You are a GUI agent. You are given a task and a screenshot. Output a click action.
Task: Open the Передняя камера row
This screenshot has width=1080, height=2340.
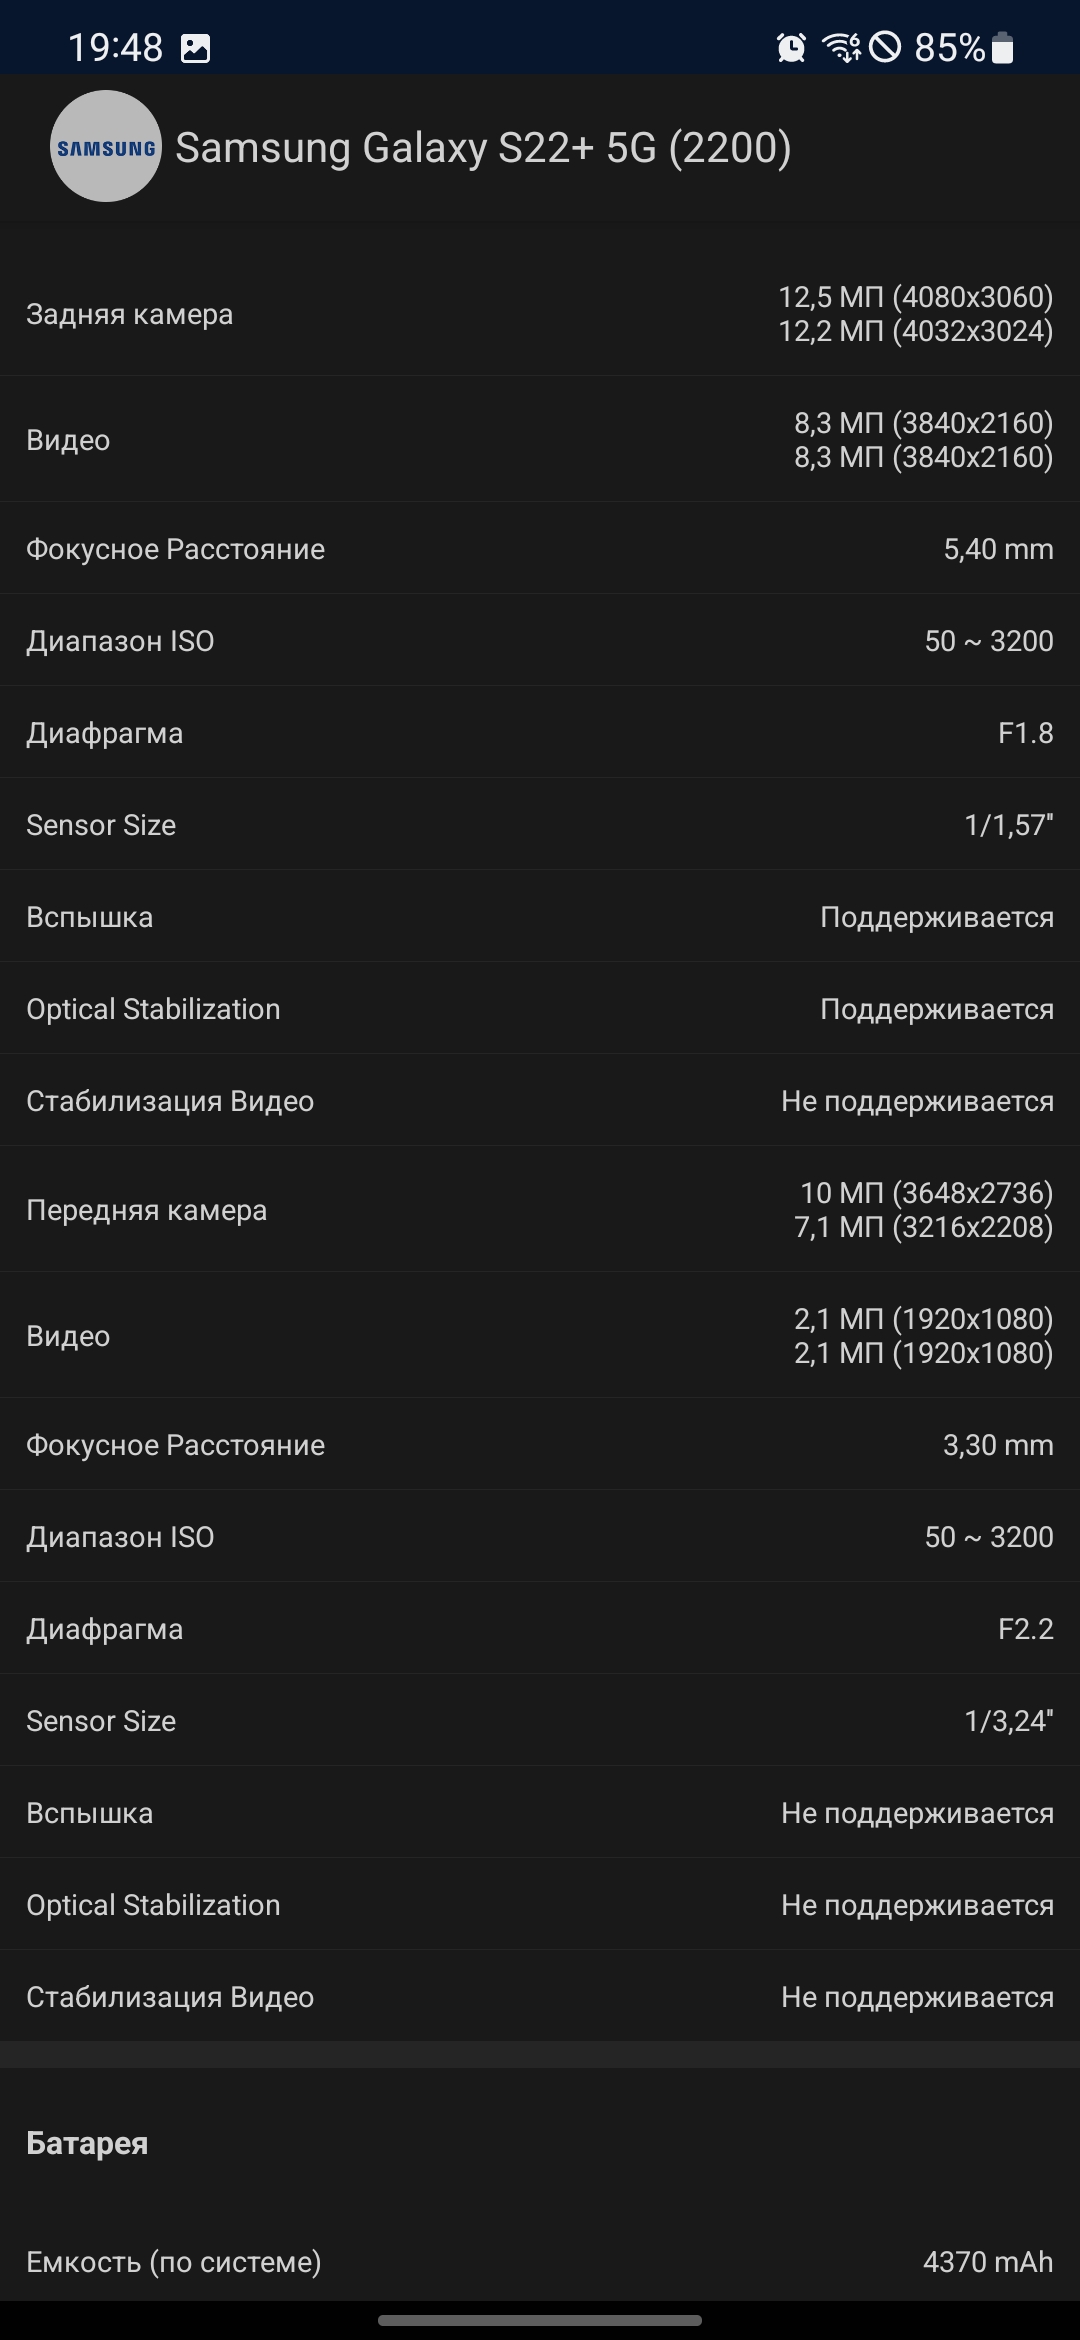pos(540,1210)
